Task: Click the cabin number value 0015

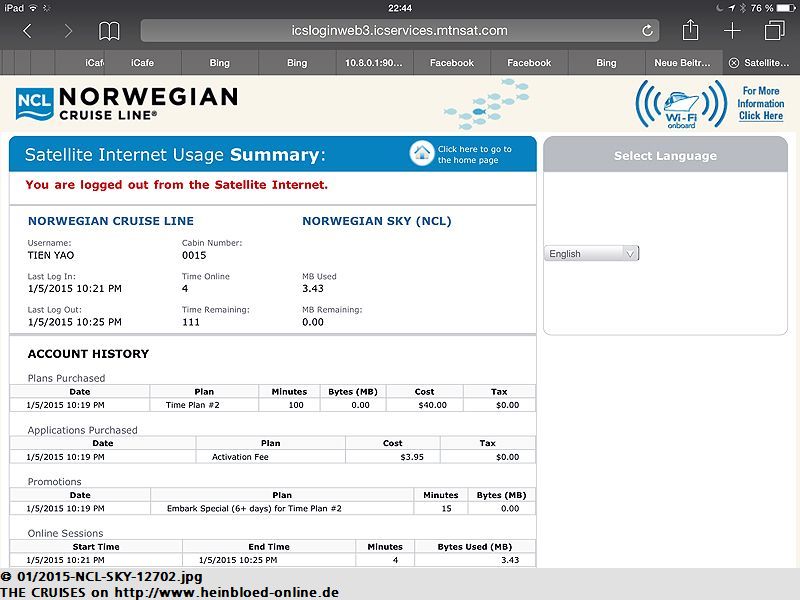Action: tap(194, 255)
